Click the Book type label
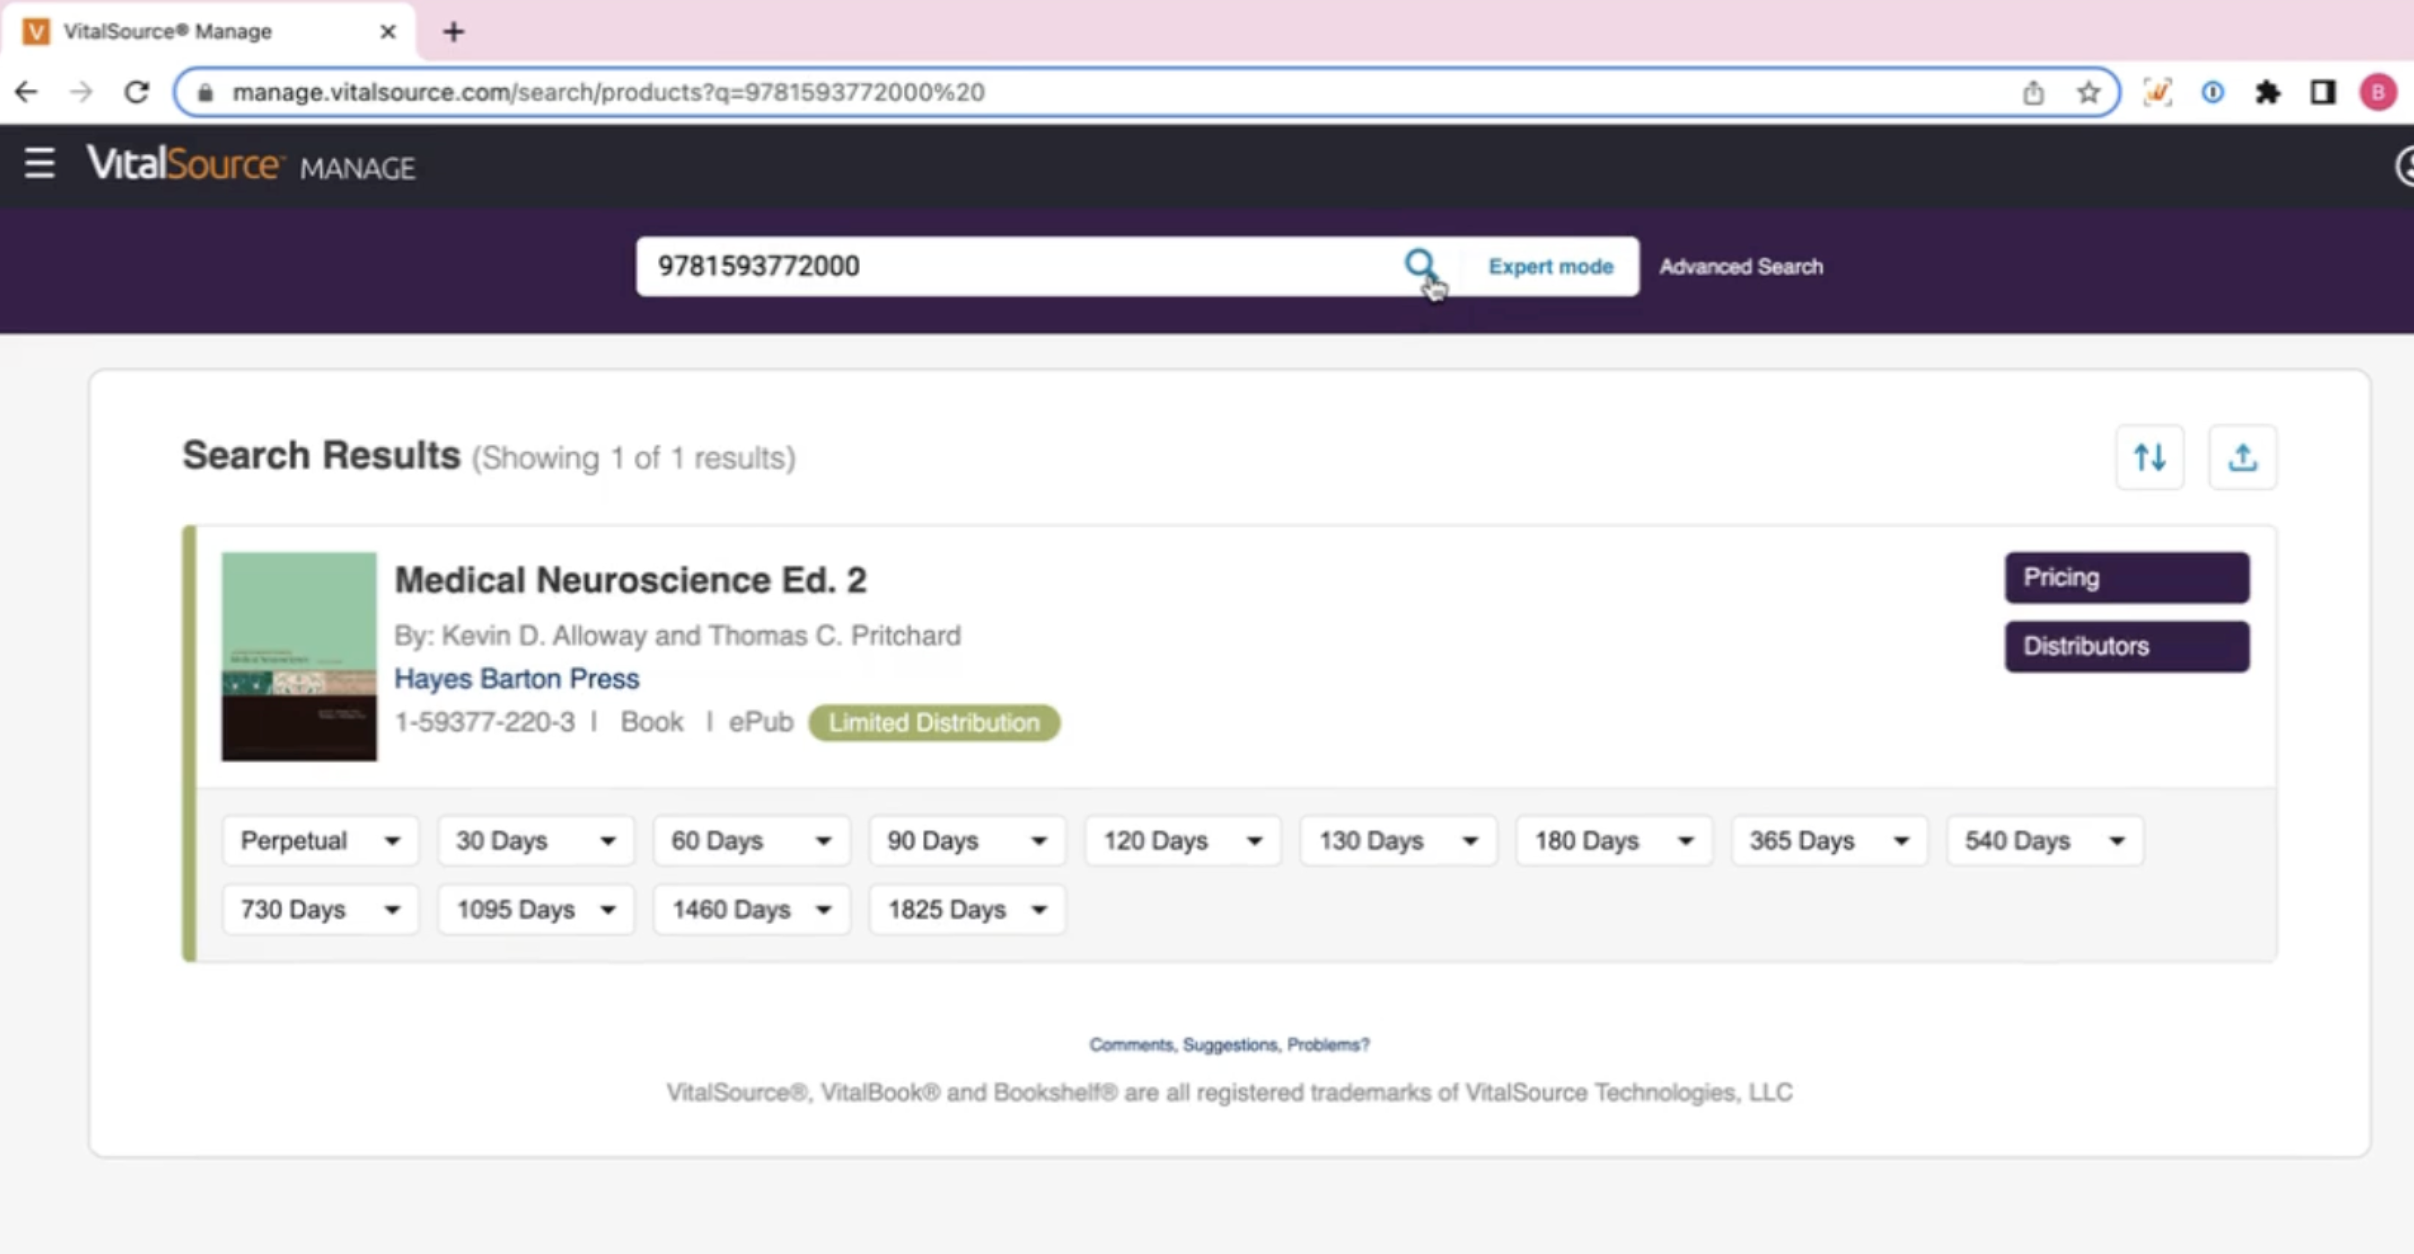 652,723
